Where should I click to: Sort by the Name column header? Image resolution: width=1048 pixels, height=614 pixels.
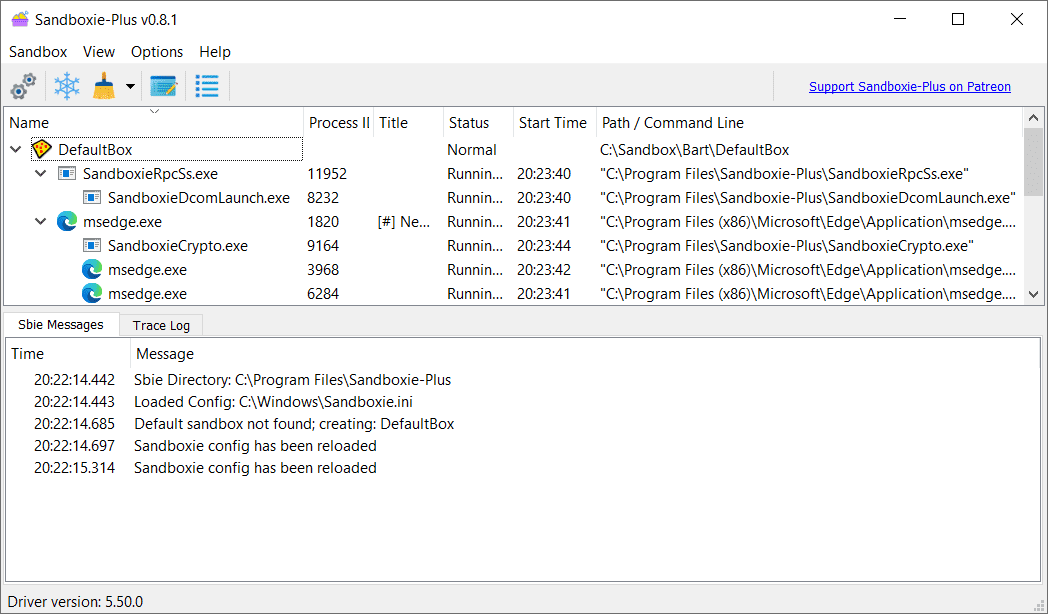154,123
